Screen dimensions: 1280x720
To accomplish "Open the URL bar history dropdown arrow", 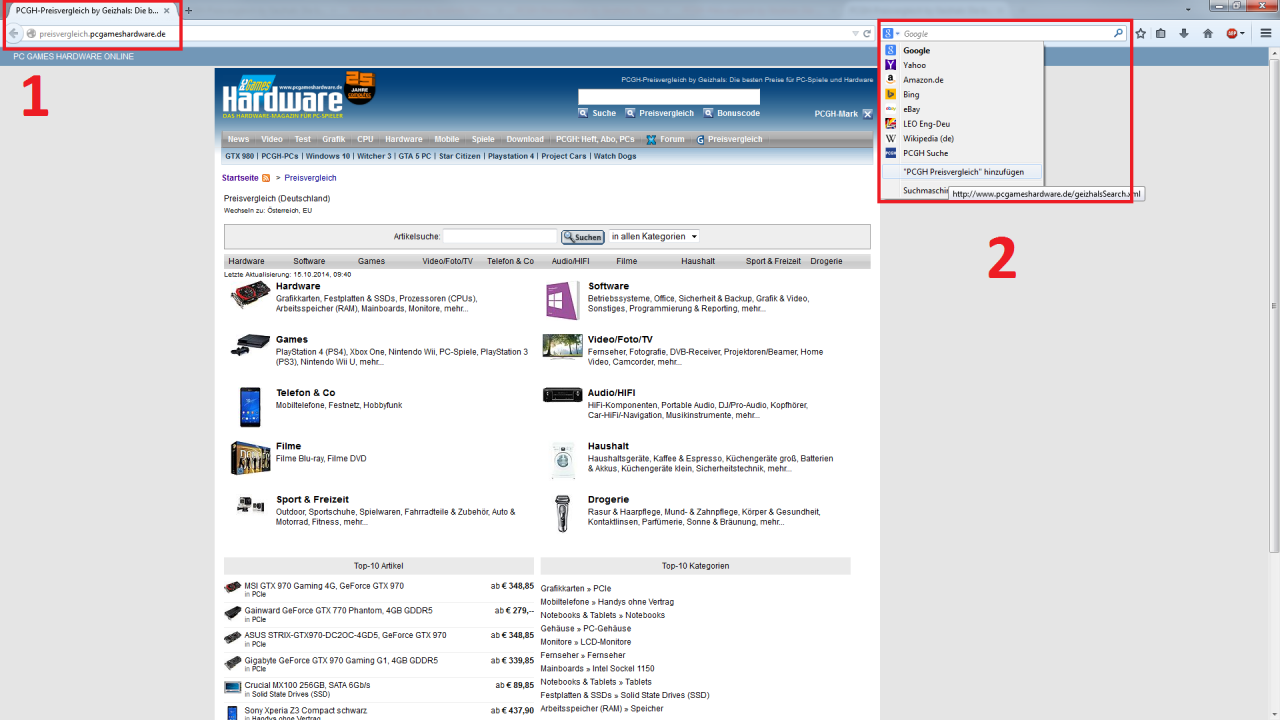I will point(853,33).
